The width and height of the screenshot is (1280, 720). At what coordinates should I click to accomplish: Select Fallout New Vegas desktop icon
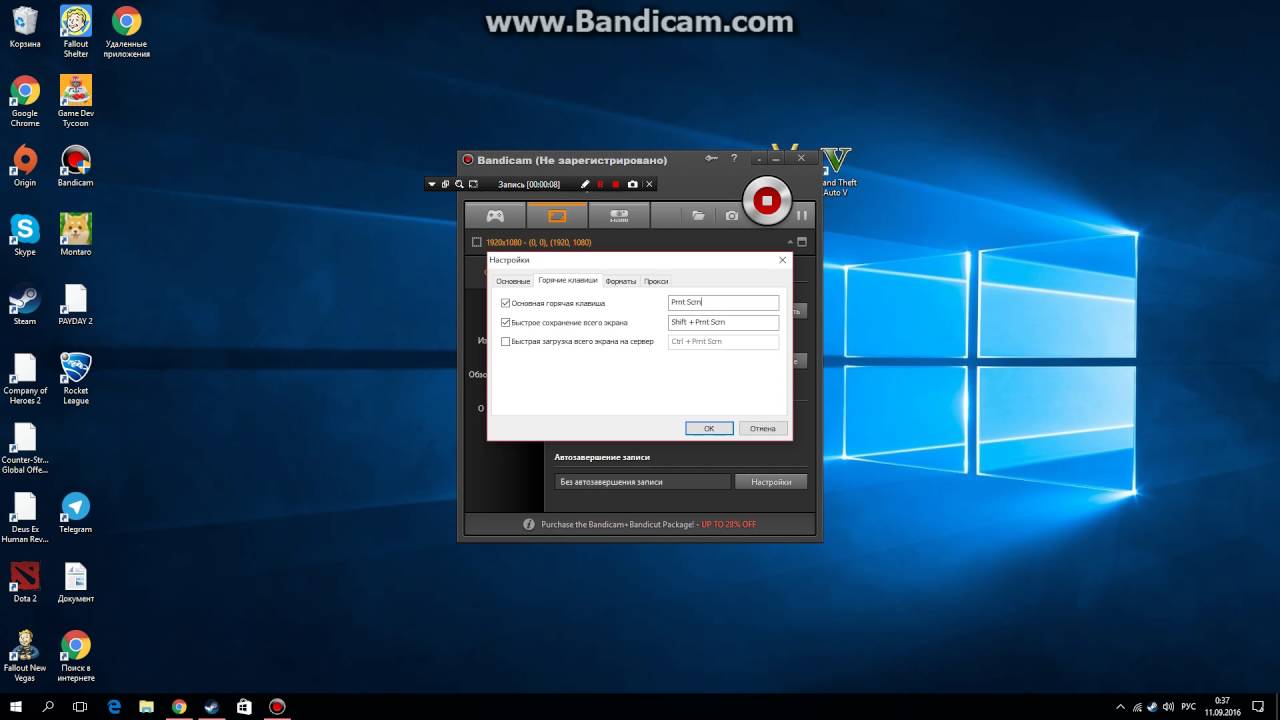[x=25, y=655]
